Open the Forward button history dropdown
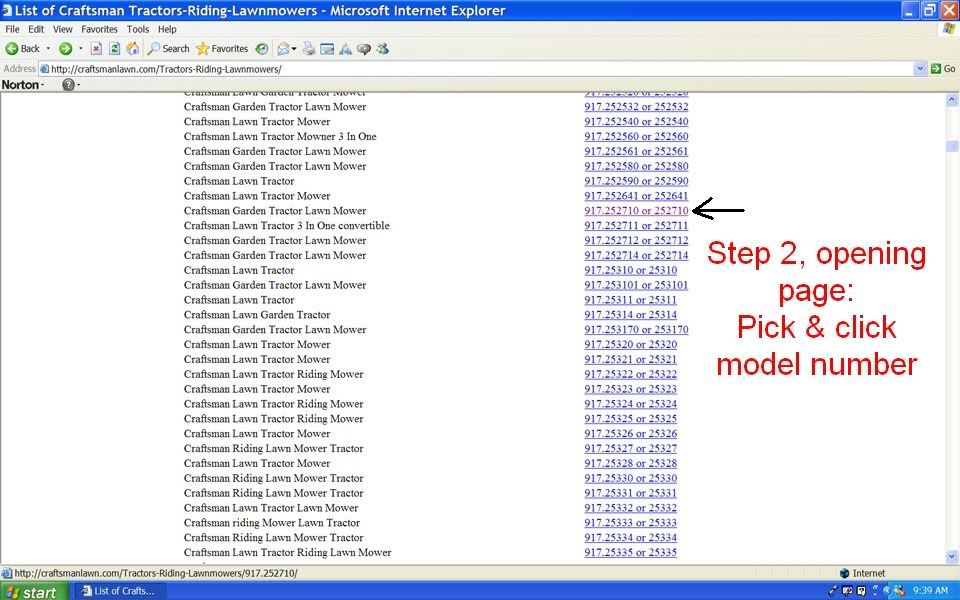Image resolution: width=960 pixels, height=600 pixels. [80, 49]
